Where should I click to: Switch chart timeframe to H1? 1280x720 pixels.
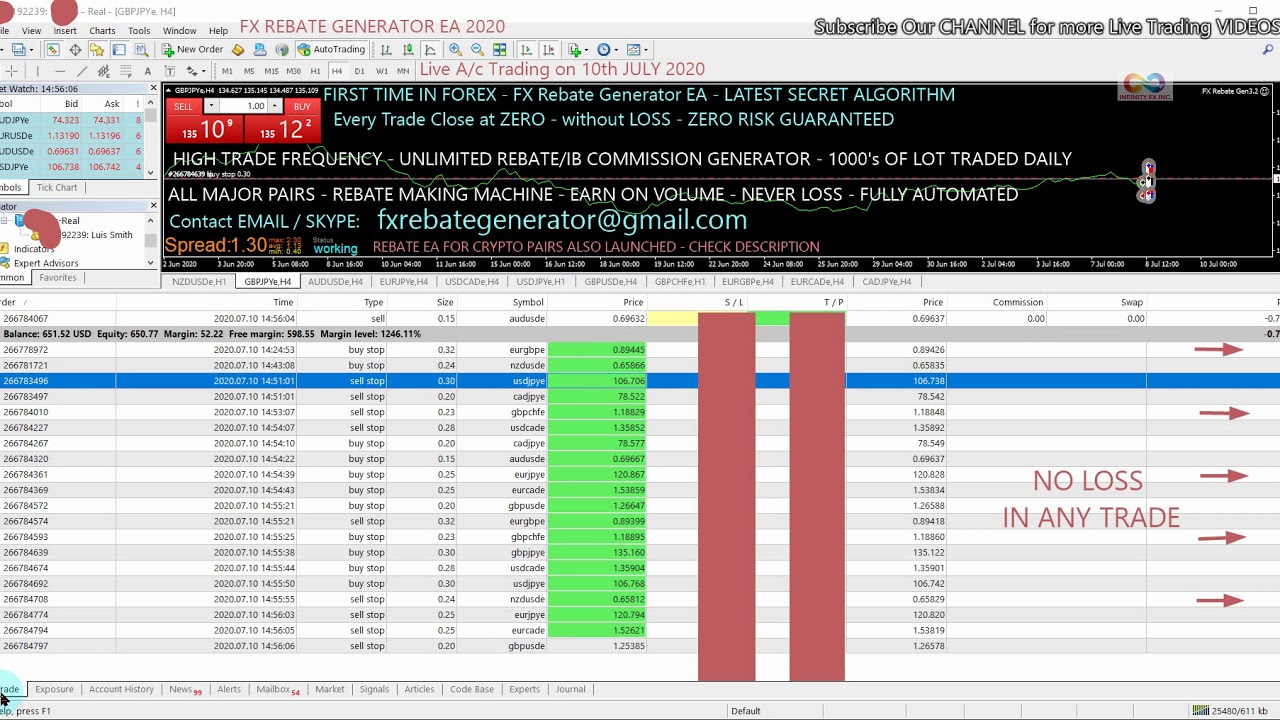(315, 71)
